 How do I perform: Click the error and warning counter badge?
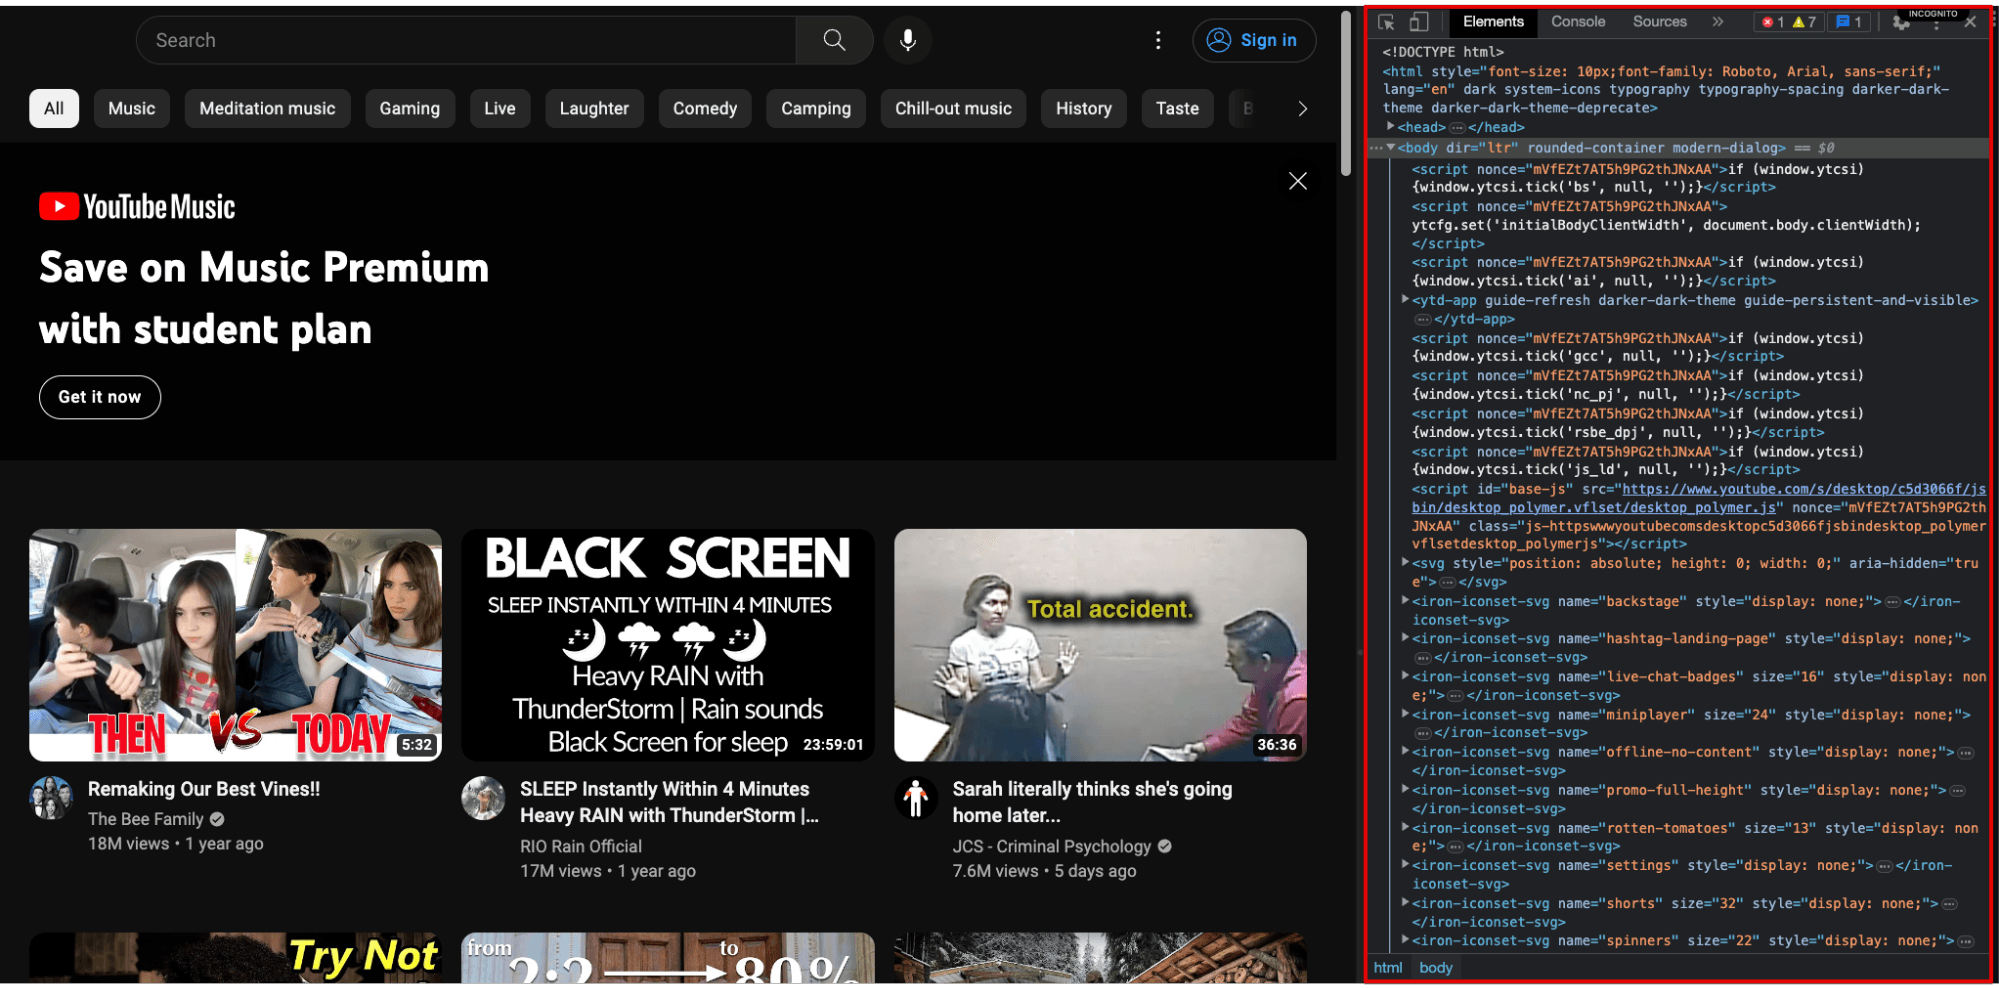1789,22
